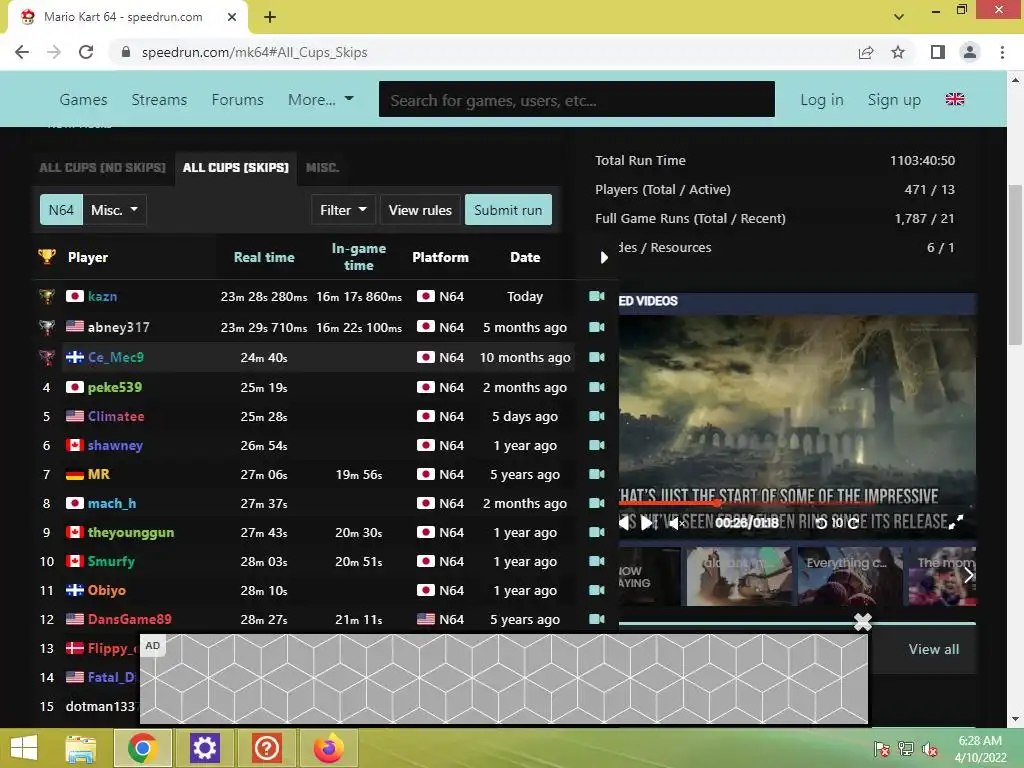Open File Explorer from taskbar
The height and width of the screenshot is (768, 1024).
(x=81, y=748)
